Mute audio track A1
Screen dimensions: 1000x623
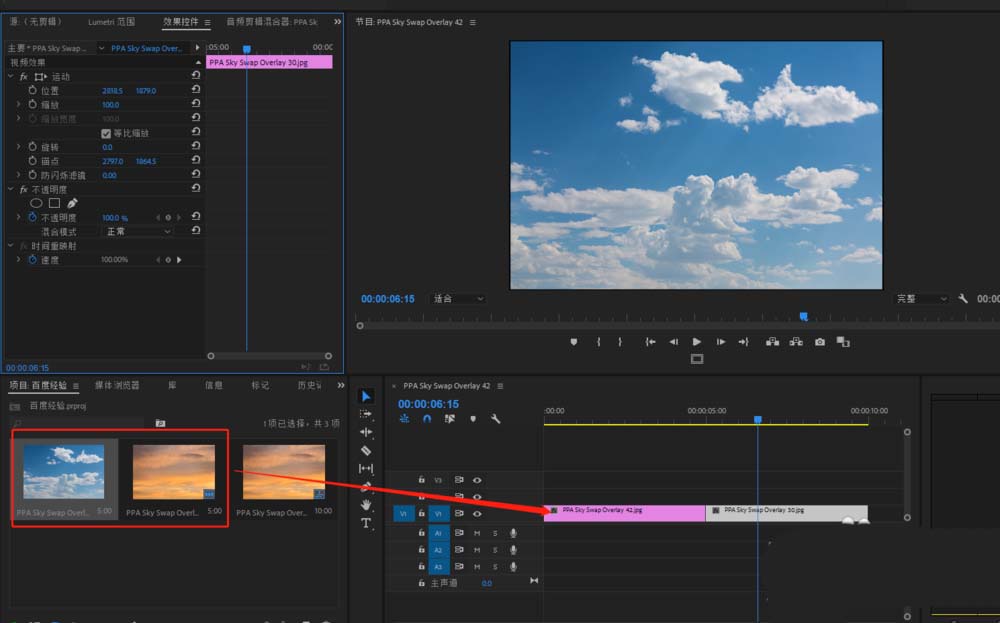(x=477, y=533)
